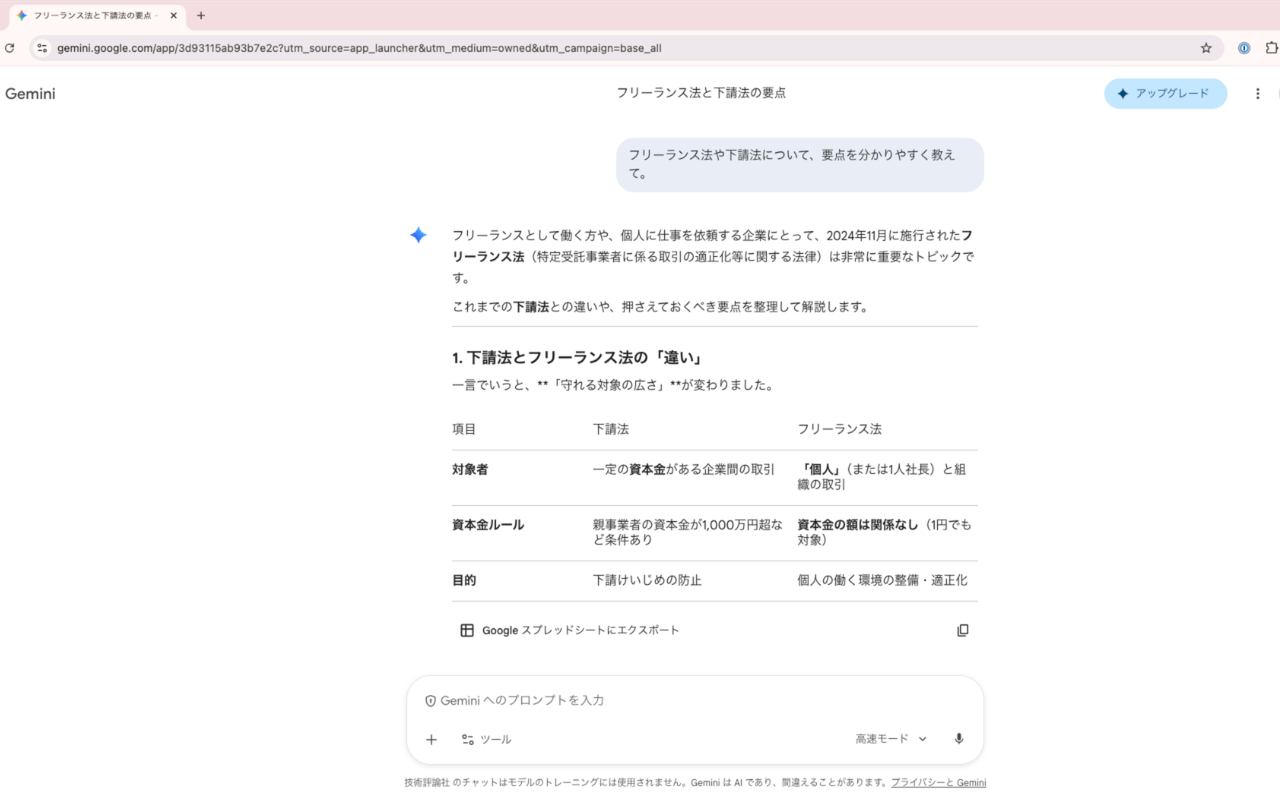The height and width of the screenshot is (800, 1280).
Task: Click the 対象者 row label
Action: (470, 469)
